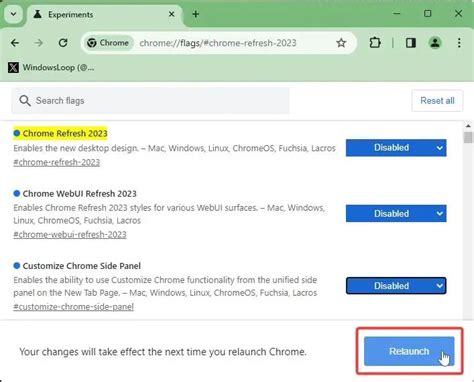
Task: Click the Chrome site info chip
Action: click(x=108, y=43)
